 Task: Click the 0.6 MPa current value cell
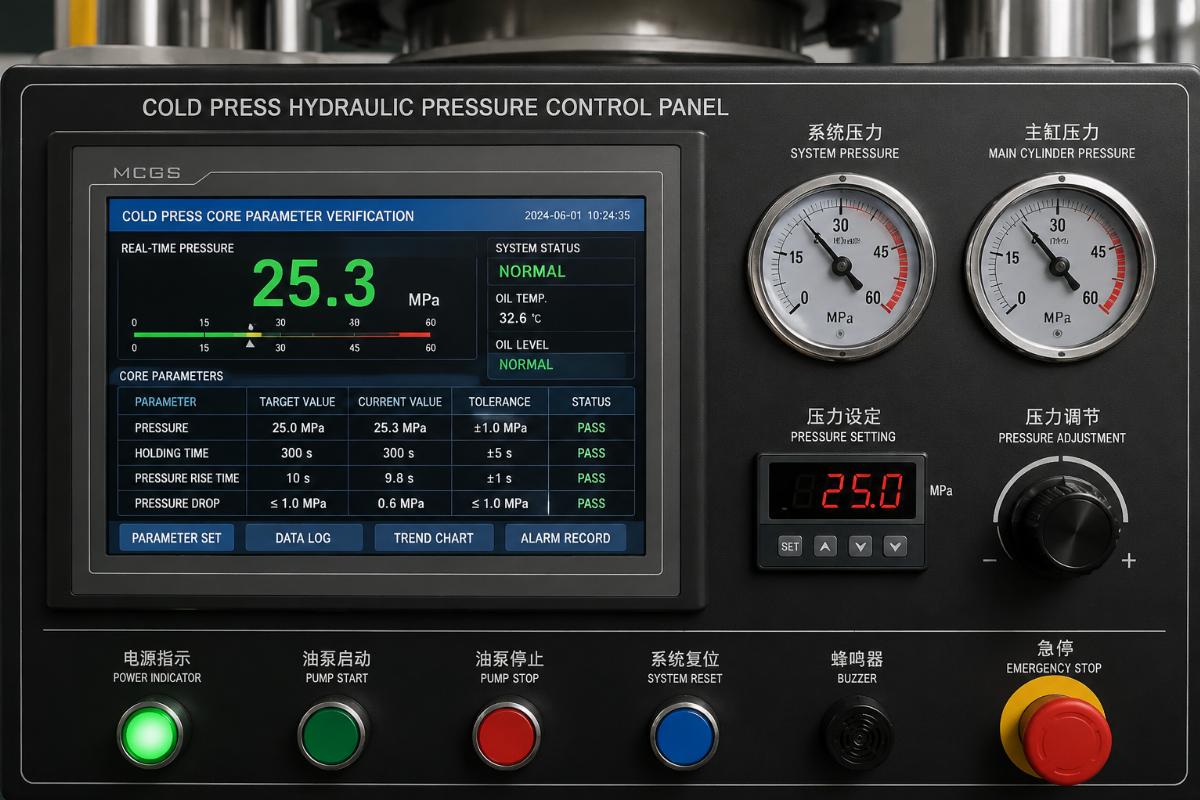(400, 503)
